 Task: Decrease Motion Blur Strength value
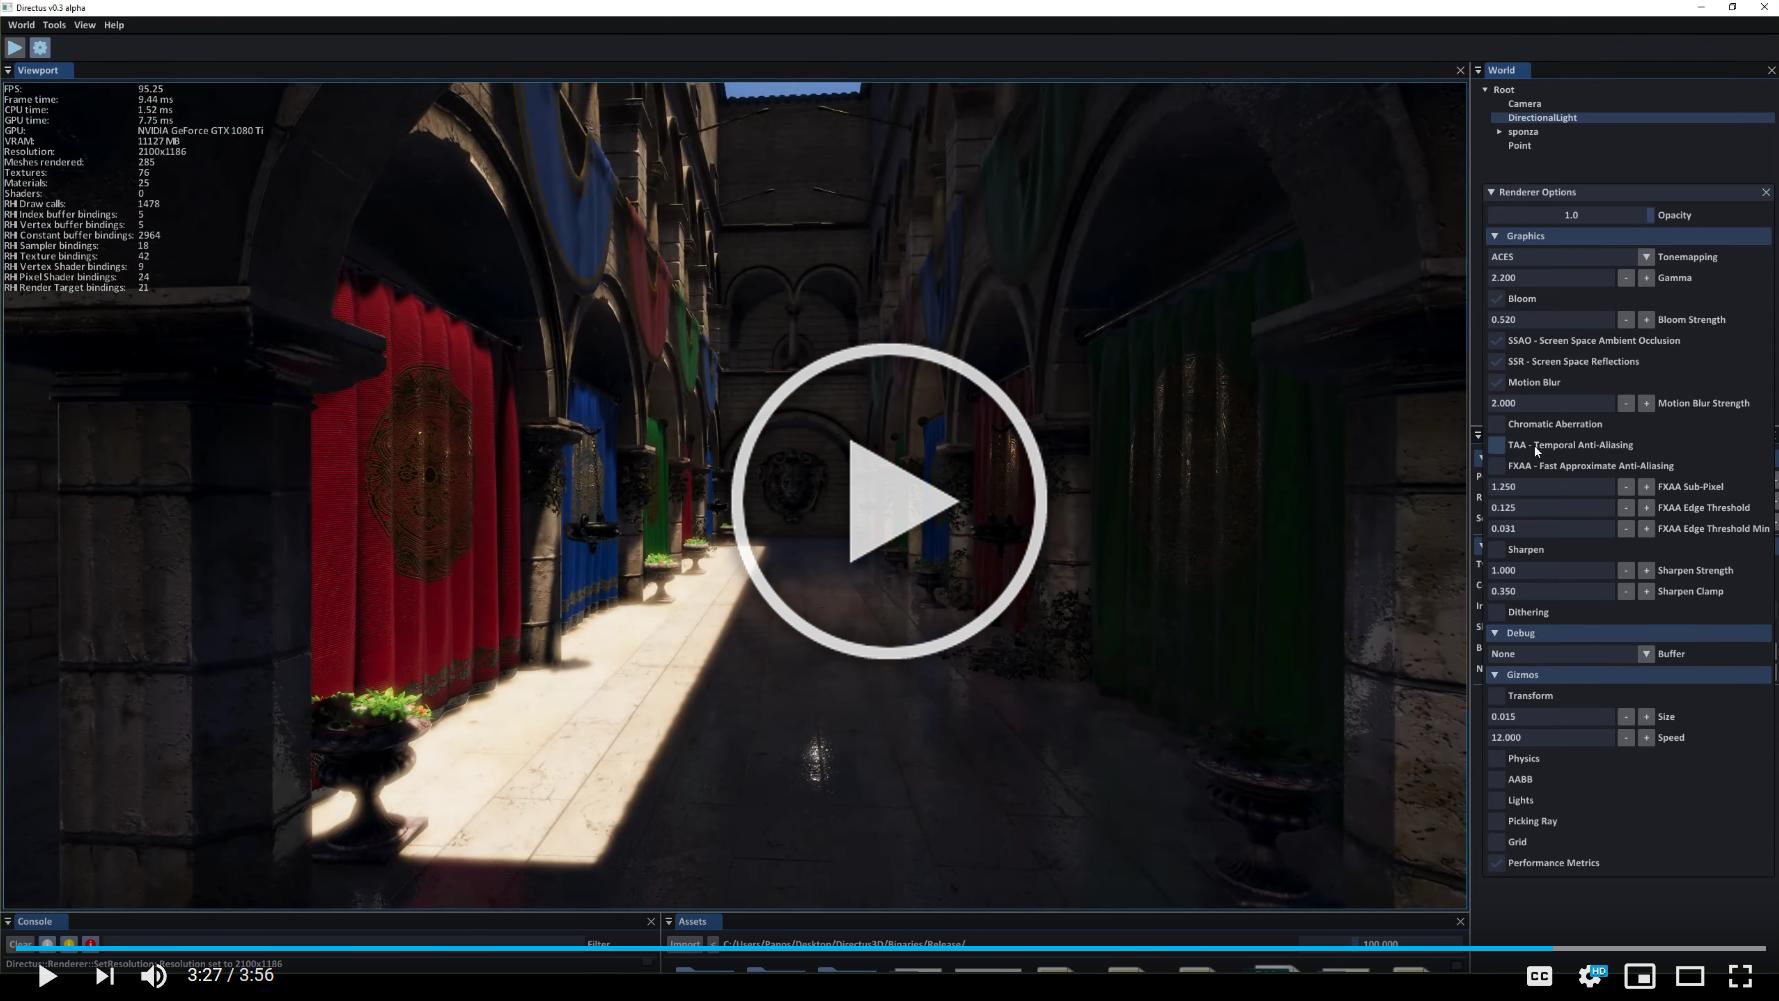pos(1626,403)
